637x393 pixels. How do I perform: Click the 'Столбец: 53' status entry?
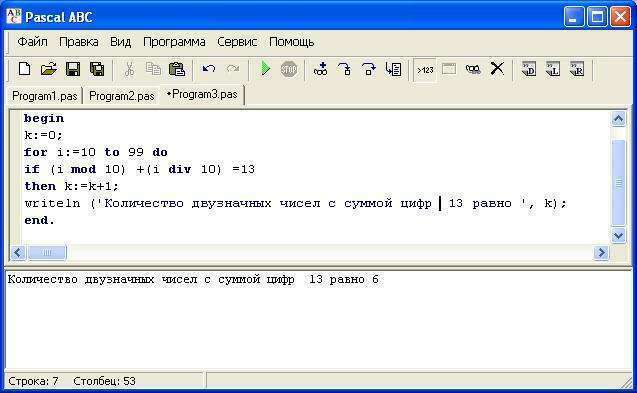click(x=104, y=381)
